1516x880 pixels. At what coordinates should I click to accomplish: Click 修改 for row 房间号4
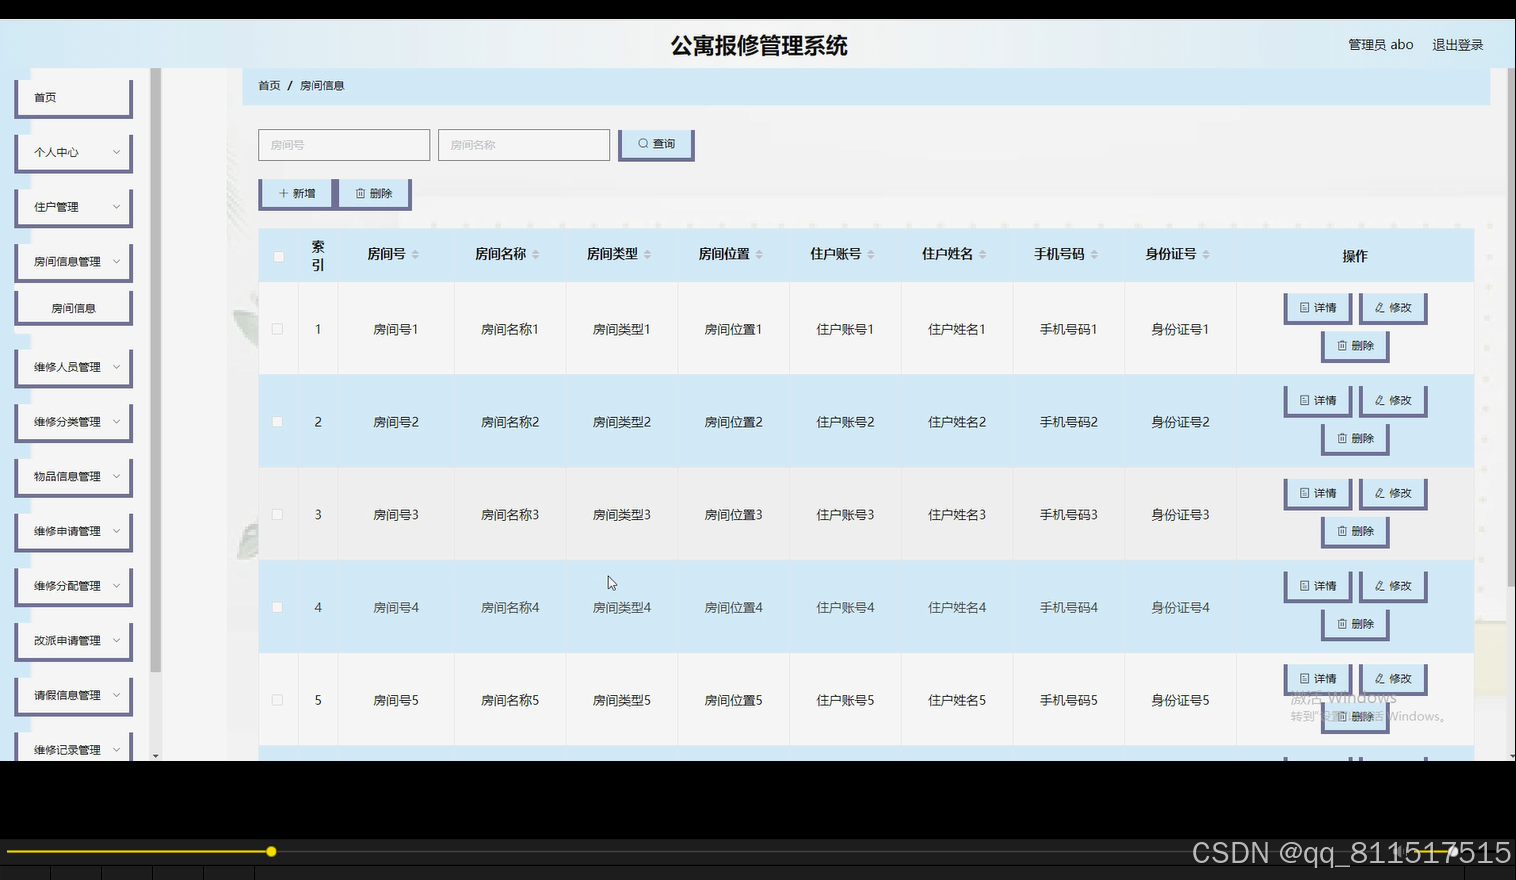point(1393,587)
